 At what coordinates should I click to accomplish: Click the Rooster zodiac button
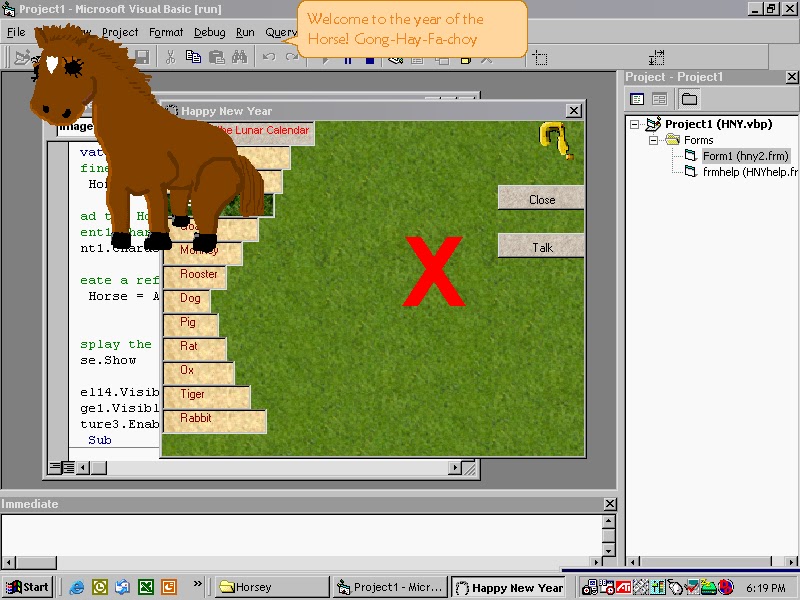[195, 277]
